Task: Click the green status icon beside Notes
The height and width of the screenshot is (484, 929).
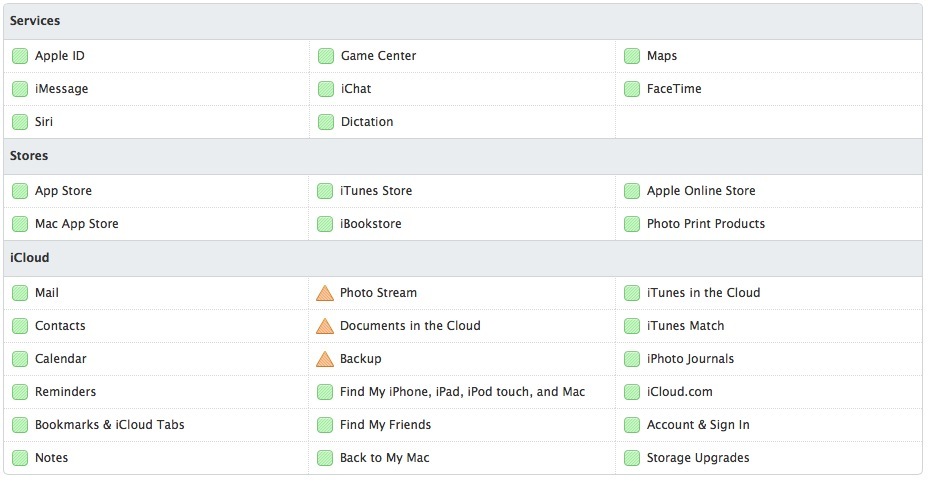Action: tap(20, 459)
